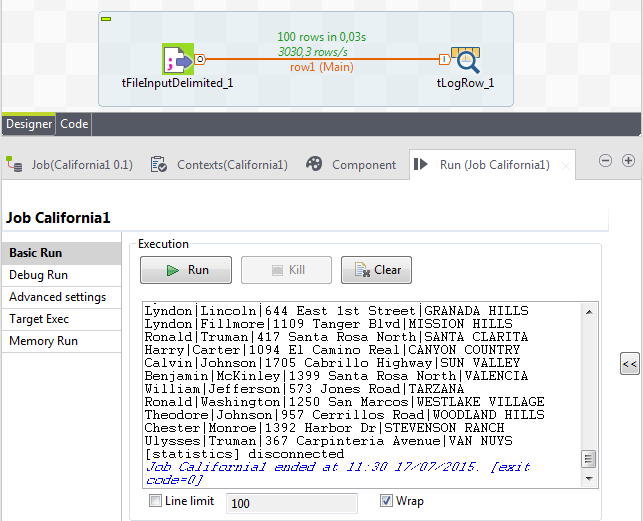Collapse the subjob with the minimize marker
This screenshot has width=643, height=521.
pyautogui.click(x=106, y=19)
